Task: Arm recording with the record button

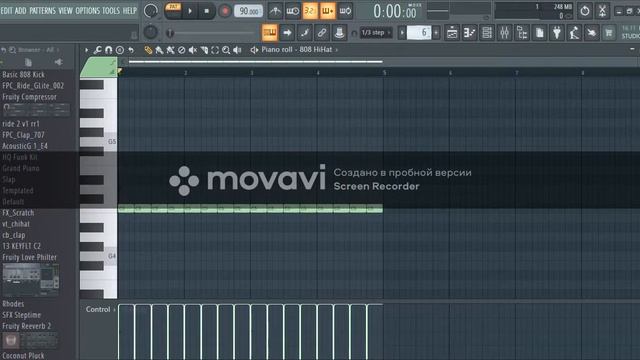Action: pyautogui.click(x=224, y=11)
